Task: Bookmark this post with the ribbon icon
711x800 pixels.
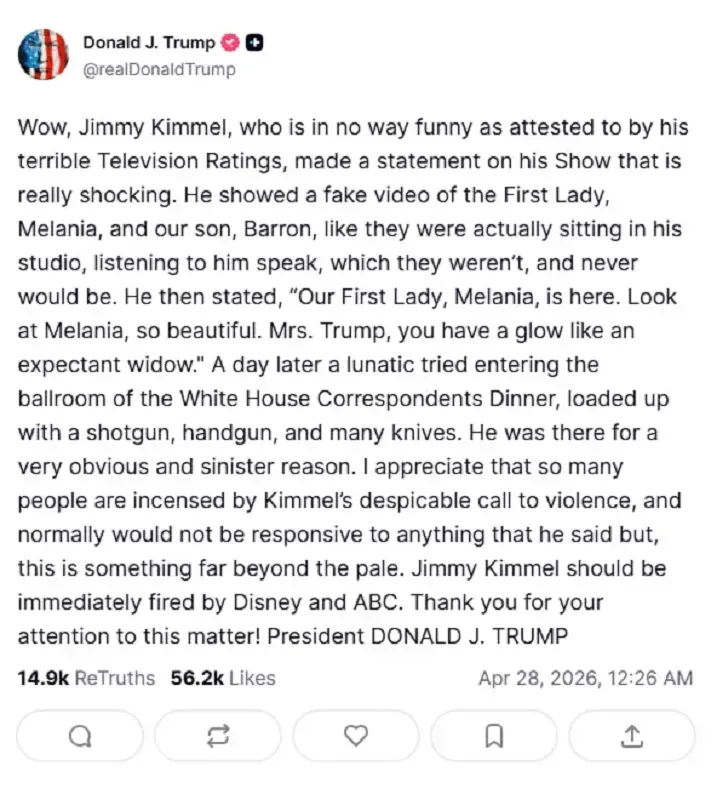Action: (493, 736)
